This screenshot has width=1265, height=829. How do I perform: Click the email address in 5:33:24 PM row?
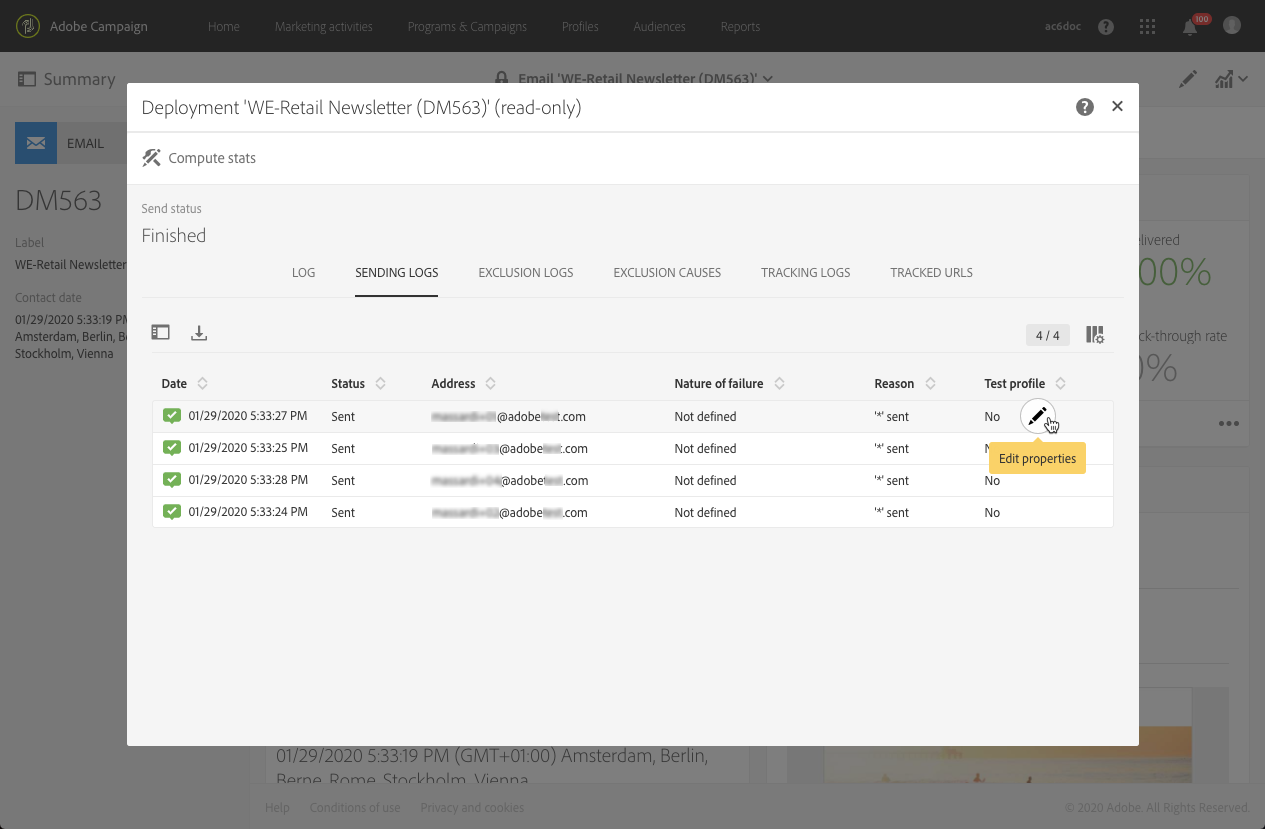(509, 512)
